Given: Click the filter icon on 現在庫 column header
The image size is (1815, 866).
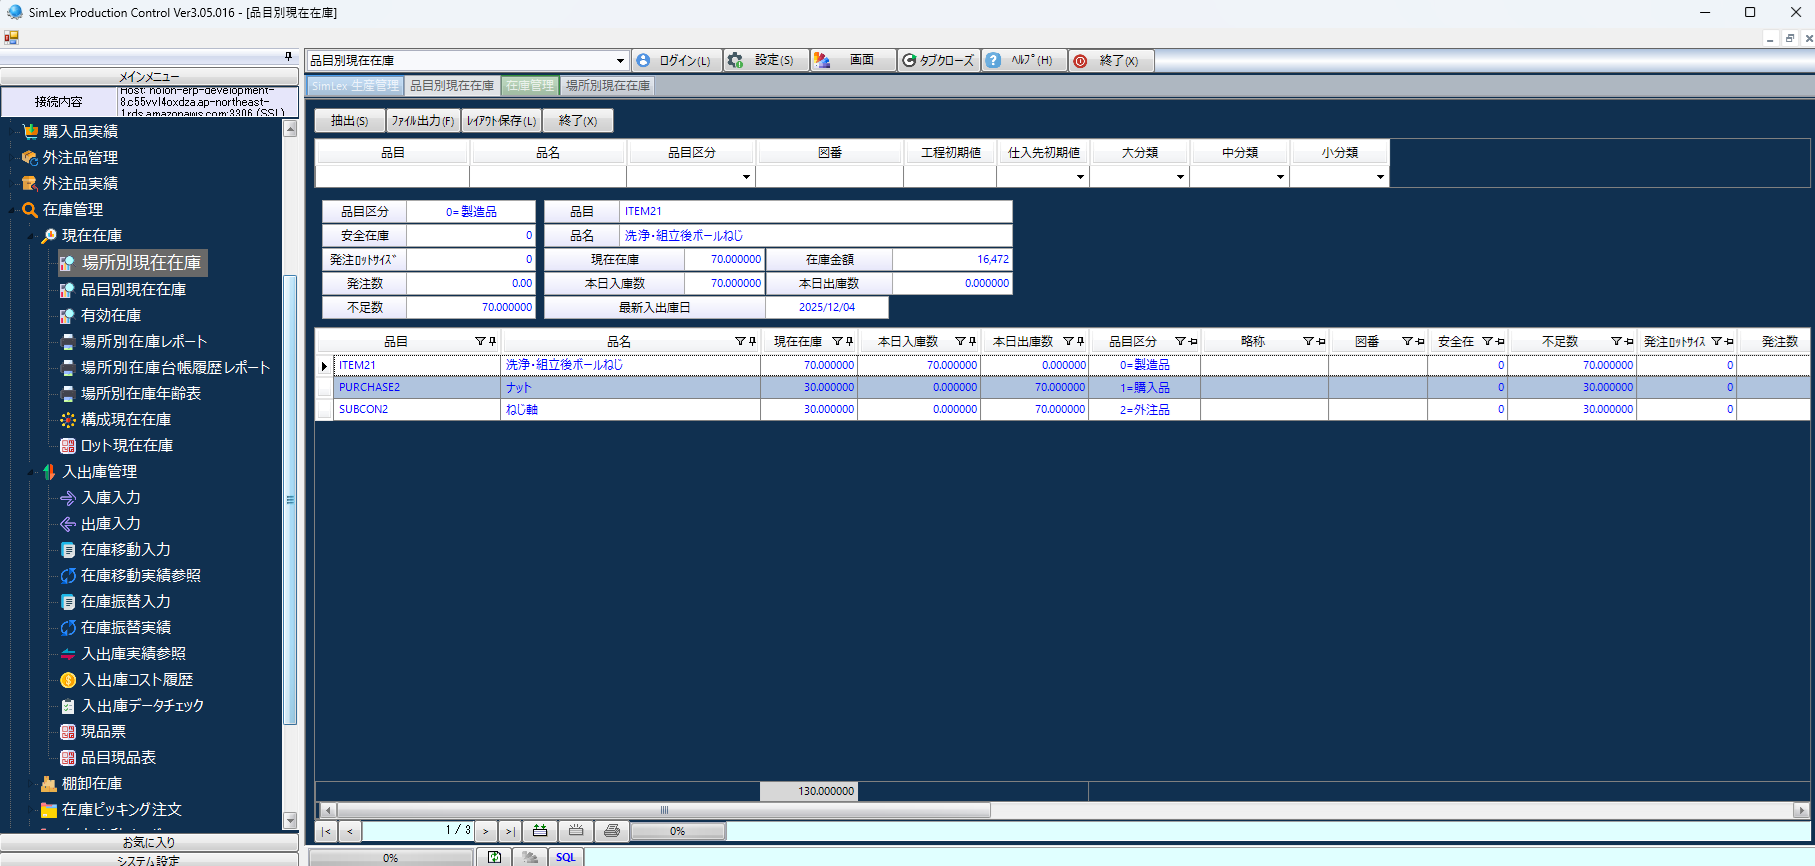Looking at the screenshot, I should [837, 342].
